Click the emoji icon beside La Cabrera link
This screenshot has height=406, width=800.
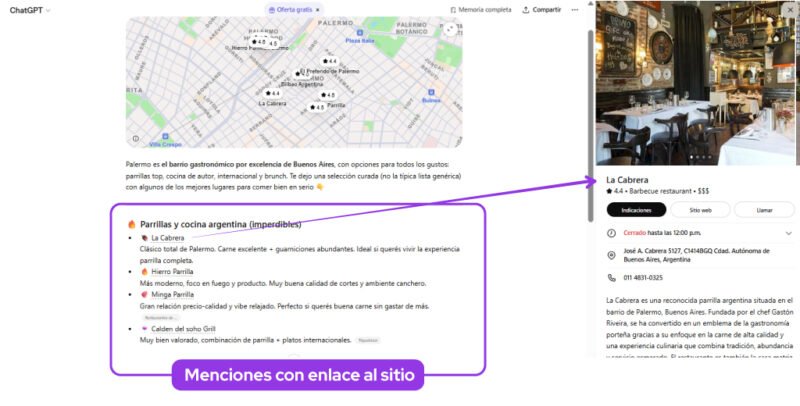pyautogui.click(x=144, y=238)
